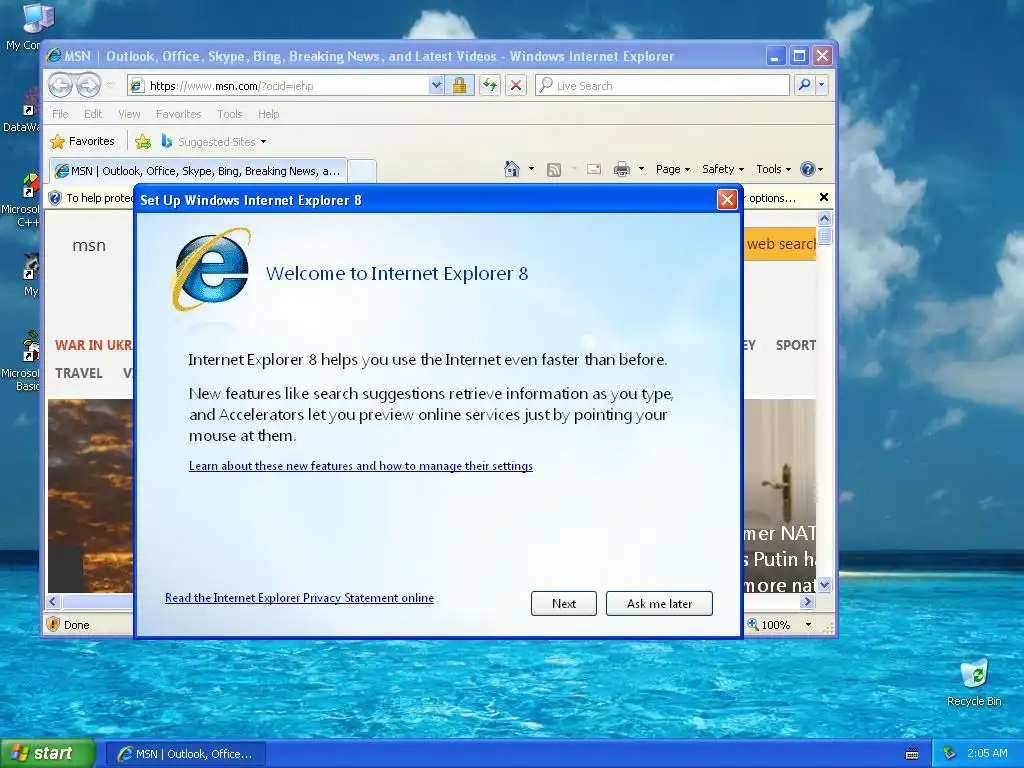
Task: Click the Ask me later button
Action: pos(659,603)
